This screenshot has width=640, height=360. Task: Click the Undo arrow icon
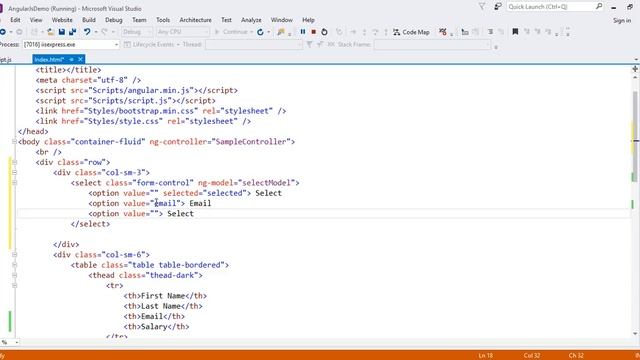(87, 32)
